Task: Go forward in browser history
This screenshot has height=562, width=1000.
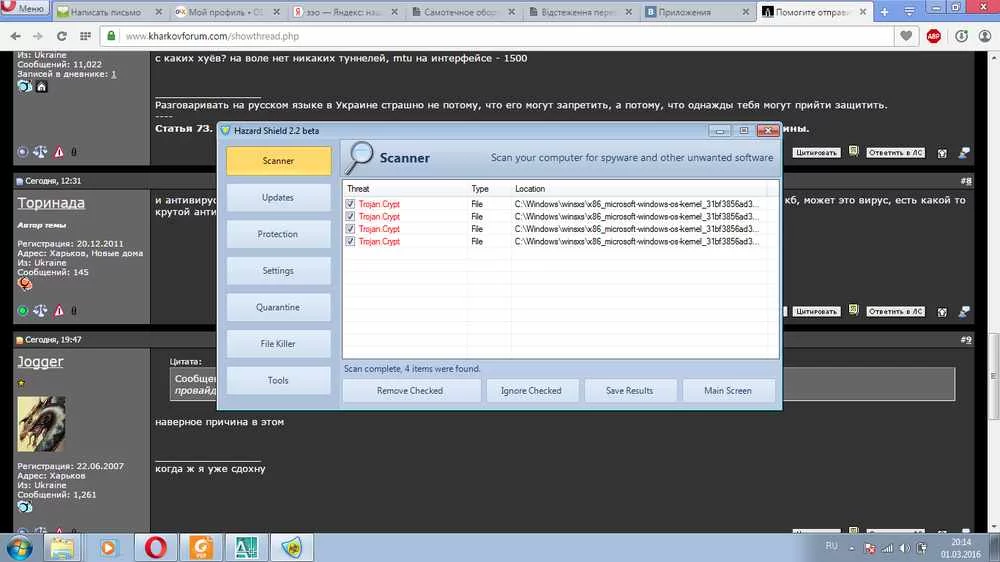Action: [x=38, y=36]
